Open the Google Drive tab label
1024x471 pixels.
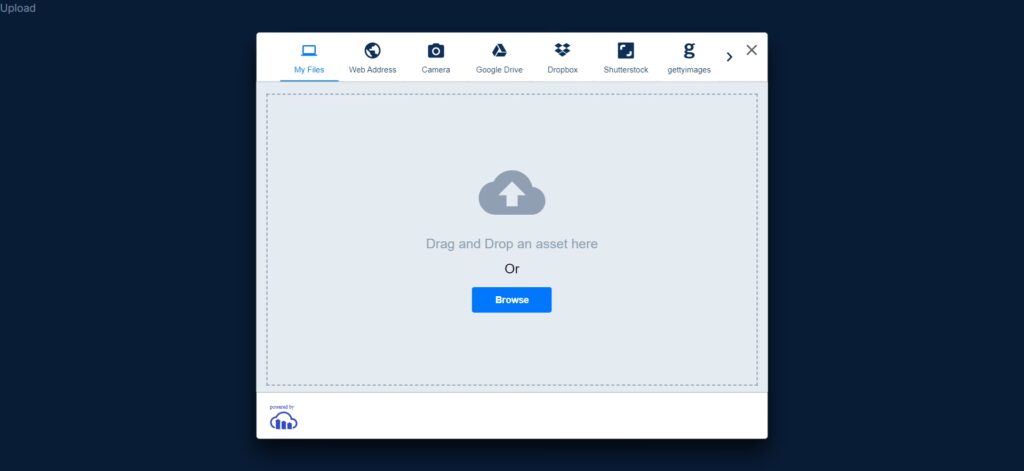click(499, 70)
